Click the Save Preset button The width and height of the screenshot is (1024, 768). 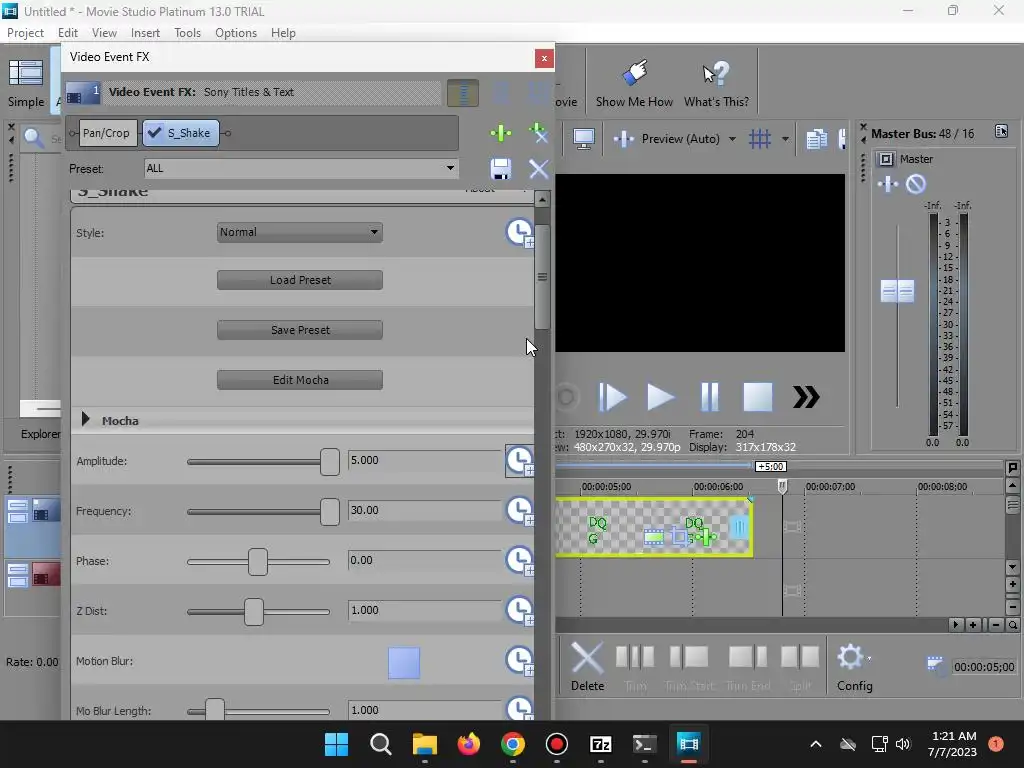pos(300,330)
